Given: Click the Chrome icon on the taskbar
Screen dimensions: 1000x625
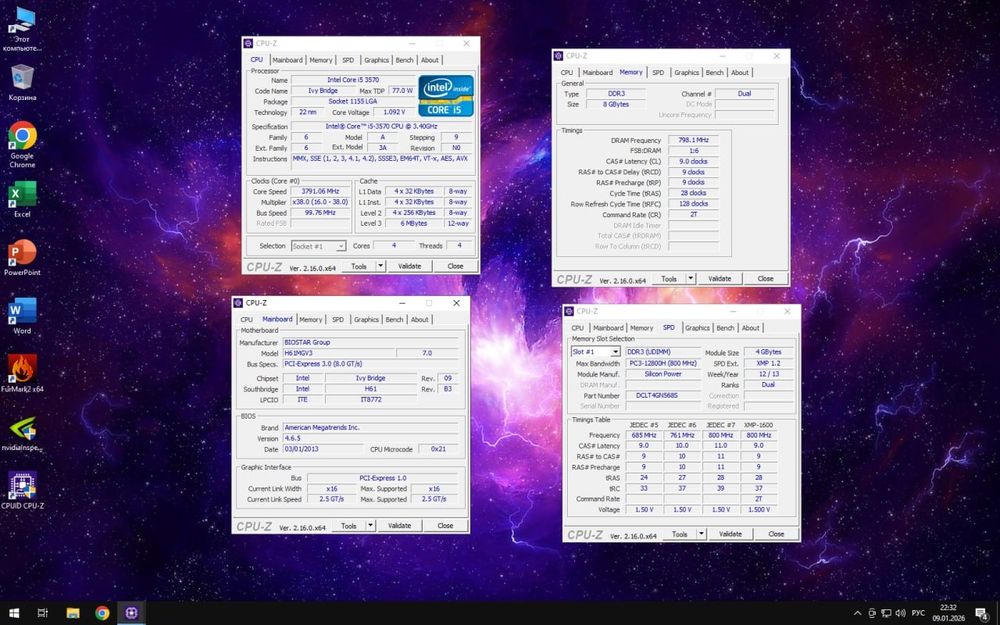Looking at the screenshot, I should [102, 613].
